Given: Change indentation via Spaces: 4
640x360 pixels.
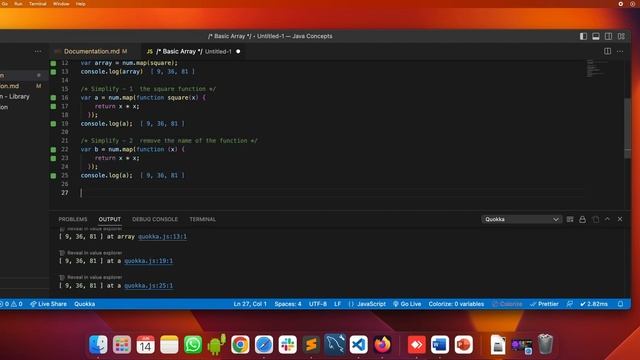Looking at the screenshot, I should (x=288, y=304).
